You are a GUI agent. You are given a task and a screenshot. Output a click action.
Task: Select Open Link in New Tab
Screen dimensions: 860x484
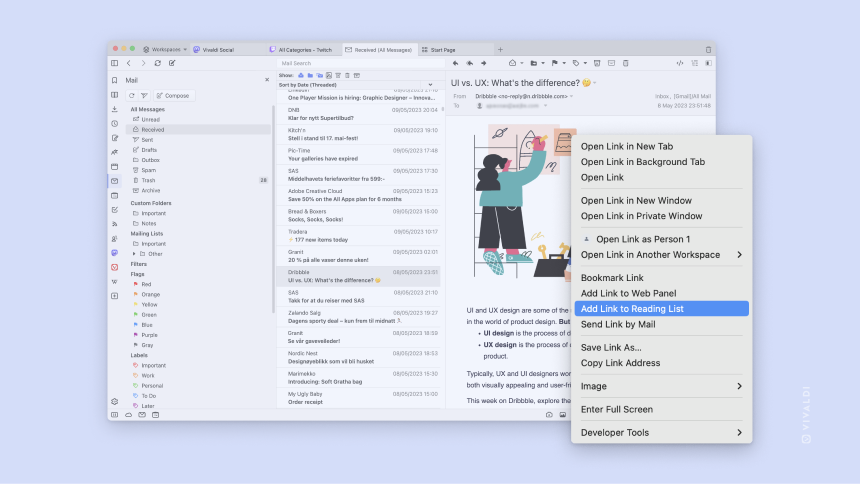tap(661, 147)
